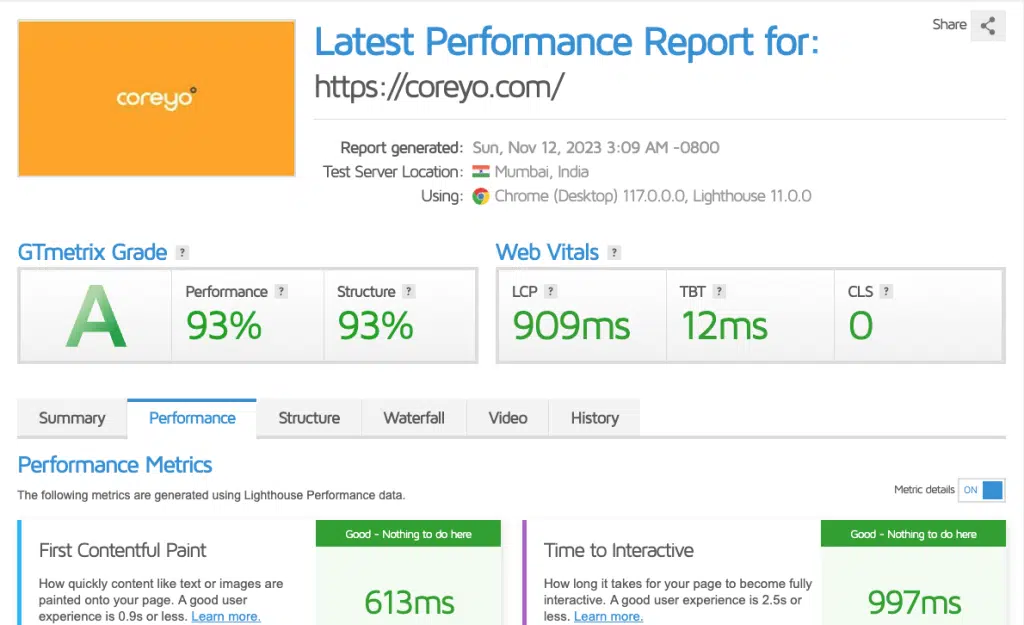Click the Share label text
The width and height of the screenshot is (1024, 625).
(x=949, y=25)
